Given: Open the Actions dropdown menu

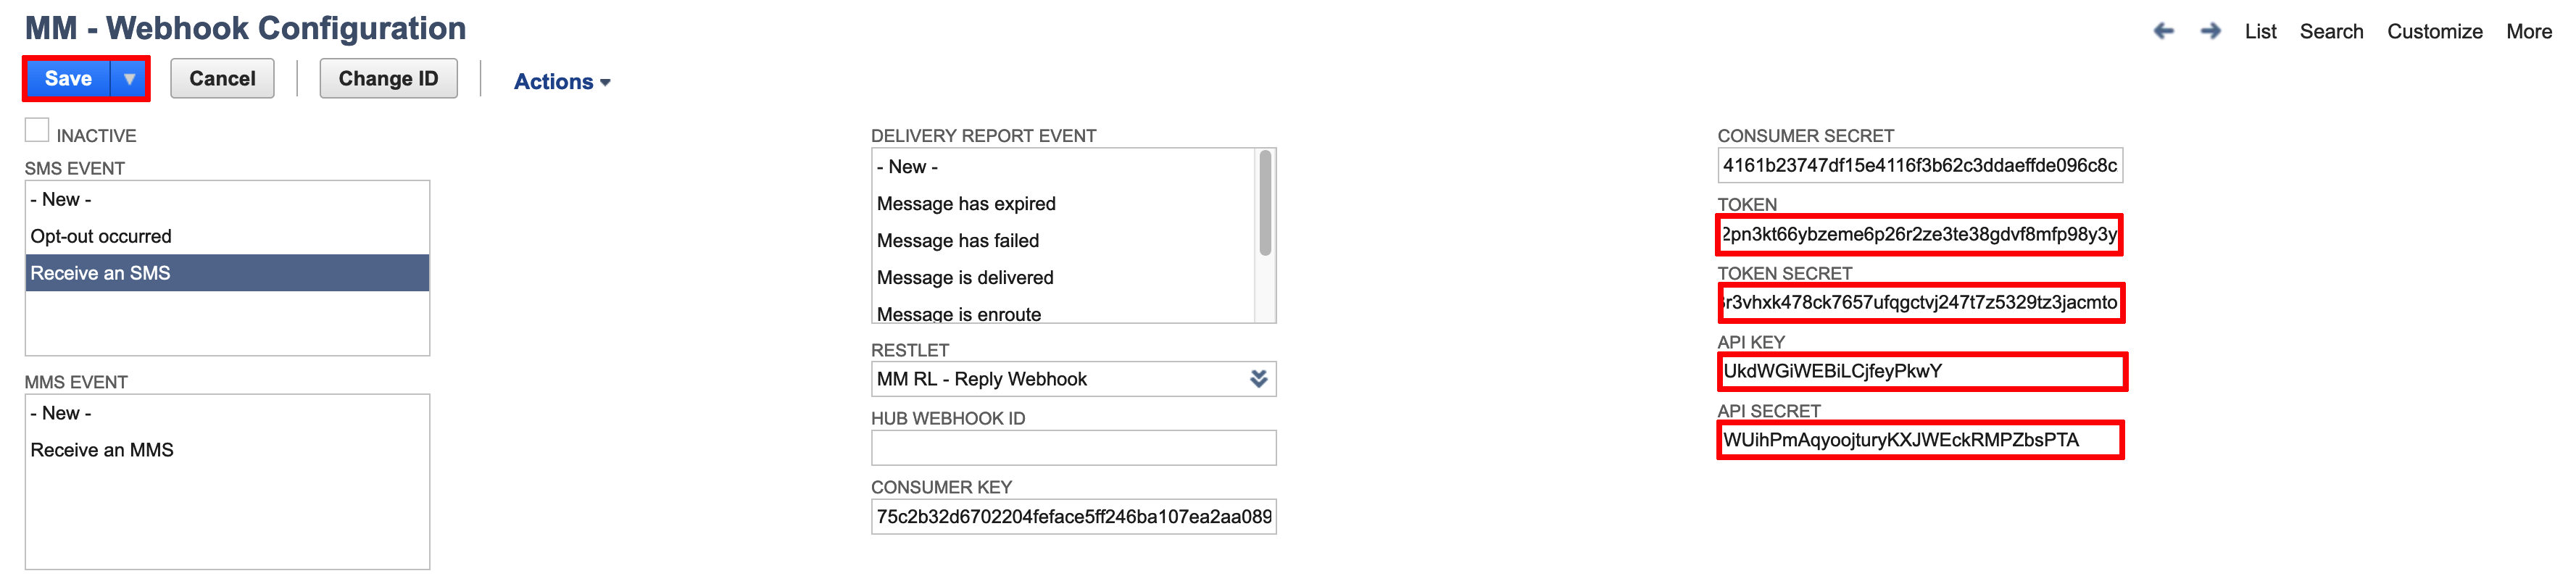Looking at the screenshot, I should click(560, 81).
